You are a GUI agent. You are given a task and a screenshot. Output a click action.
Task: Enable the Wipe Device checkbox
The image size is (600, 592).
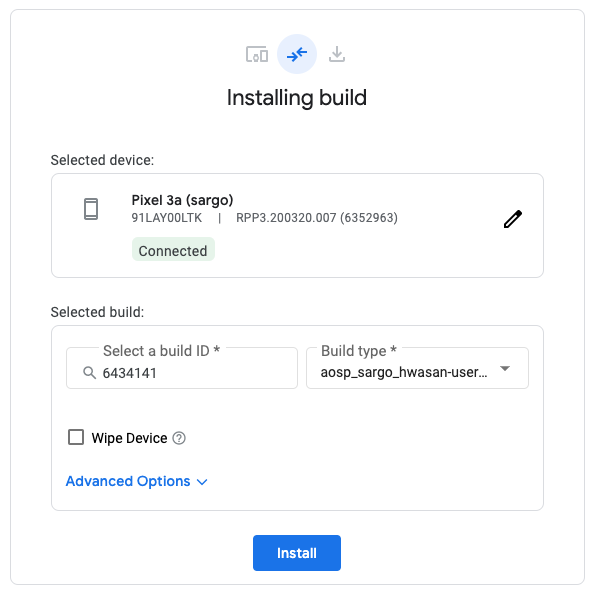[x=75, y=437]
